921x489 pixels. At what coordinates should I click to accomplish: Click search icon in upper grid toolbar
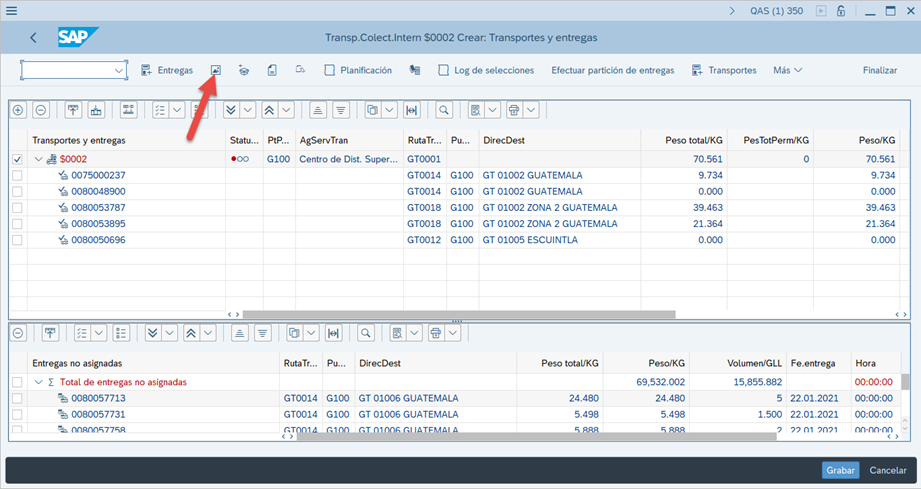coord(444,110)
